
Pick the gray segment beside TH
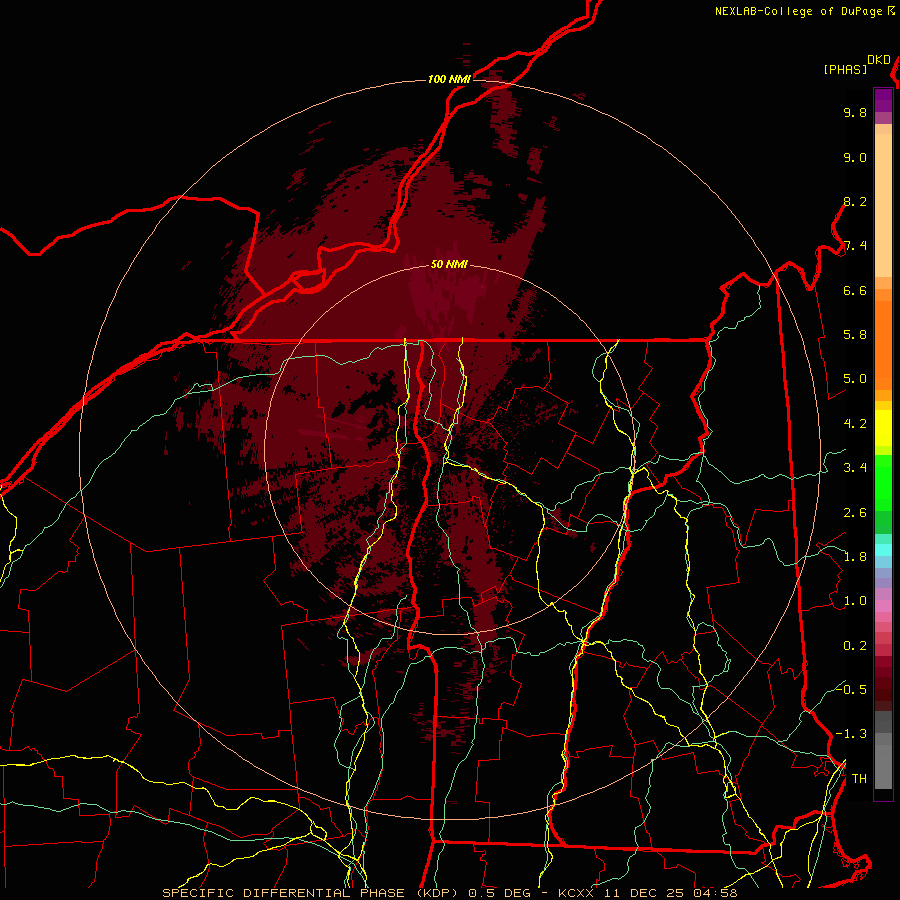point(883,769)
